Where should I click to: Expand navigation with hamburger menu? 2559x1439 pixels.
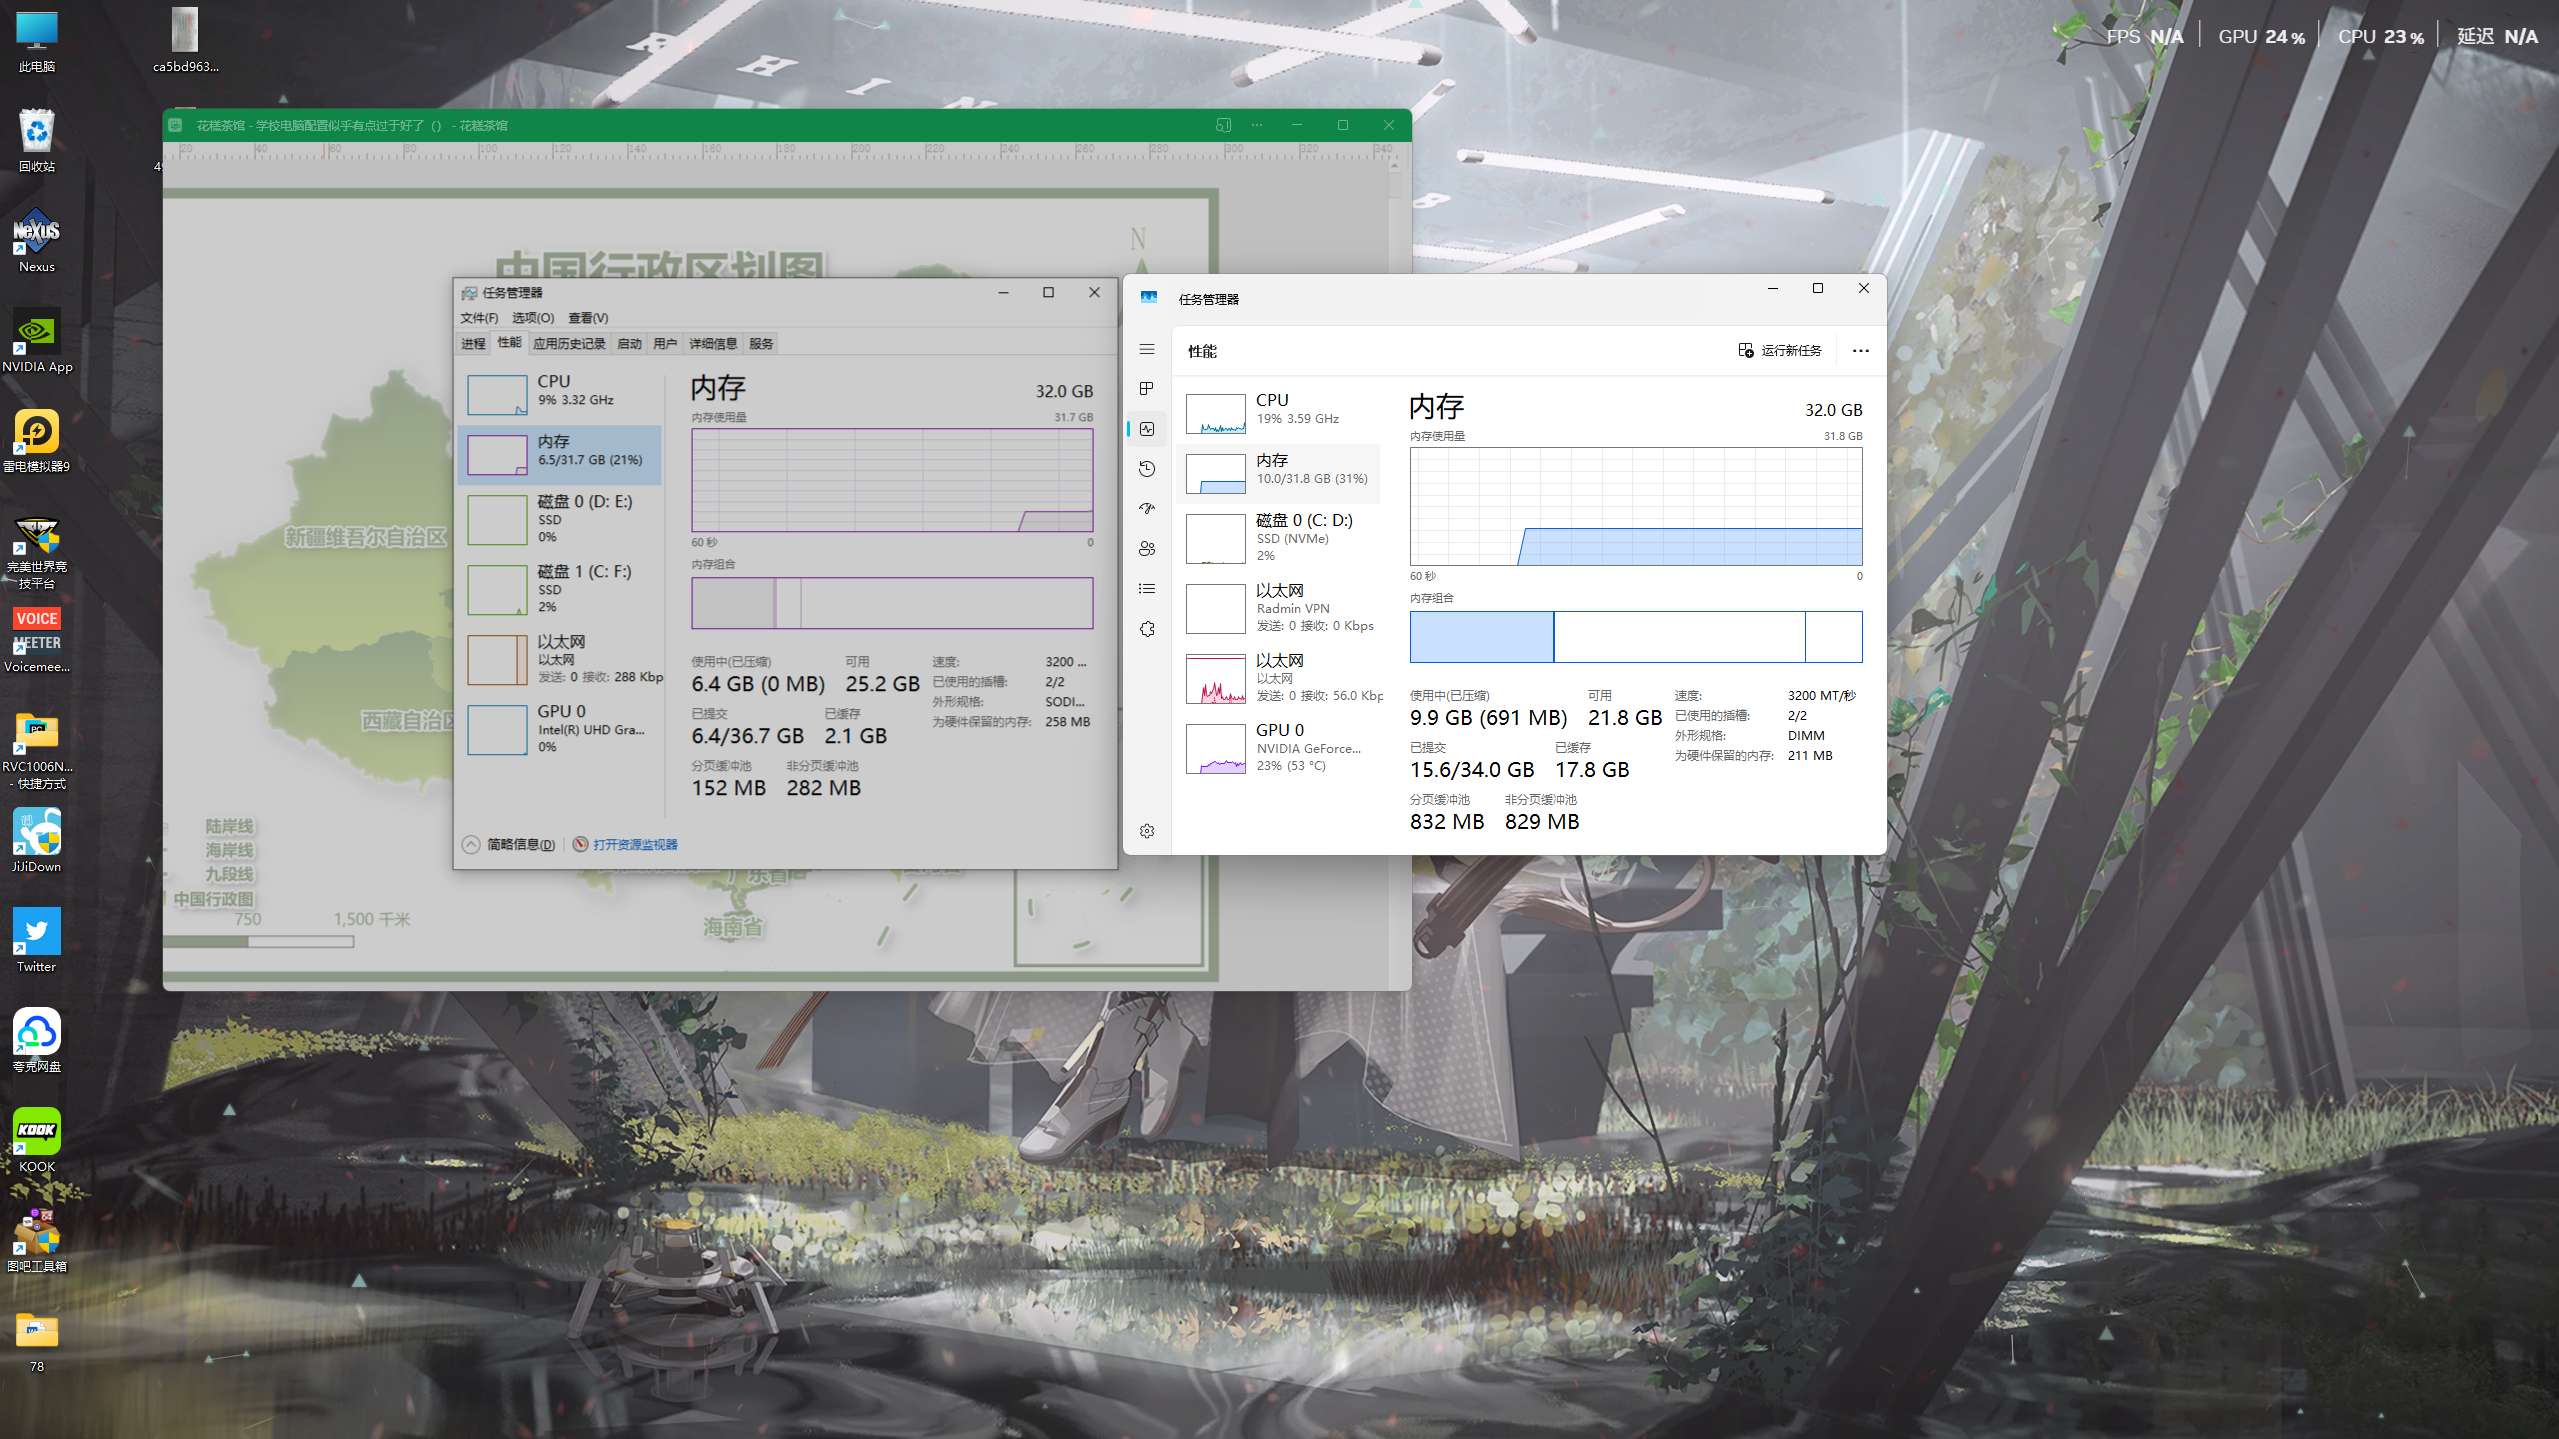click(1147, 349)
